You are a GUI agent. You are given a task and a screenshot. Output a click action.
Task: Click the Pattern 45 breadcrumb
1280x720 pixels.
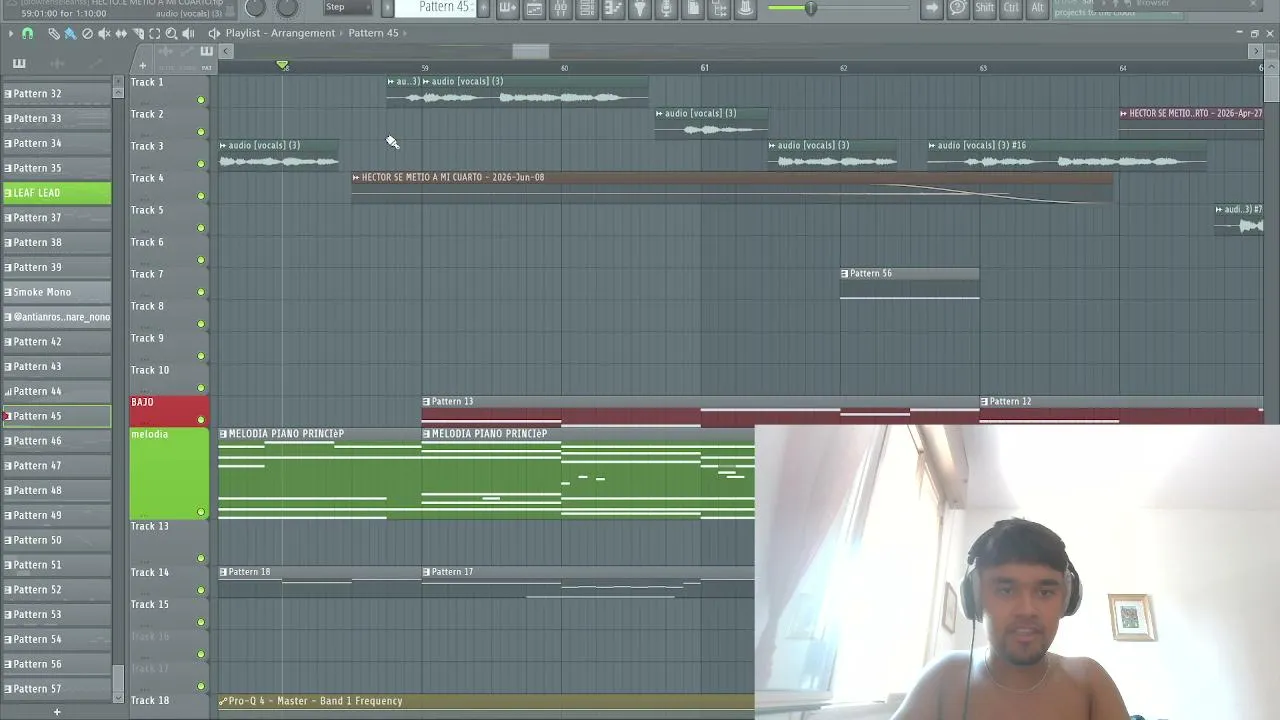coord(373,33)
